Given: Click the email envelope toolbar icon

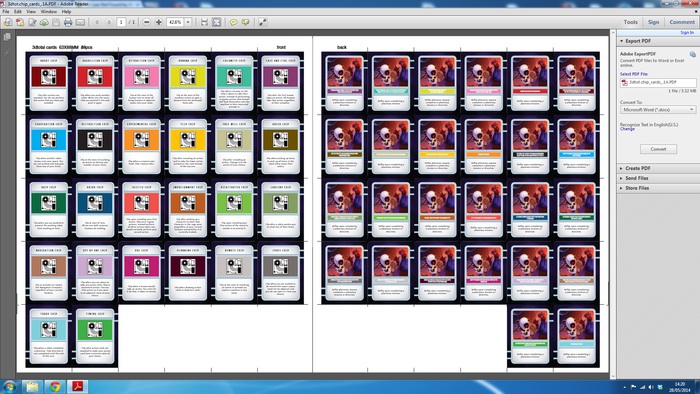Looking at the screenshot, I should [80, 22].
